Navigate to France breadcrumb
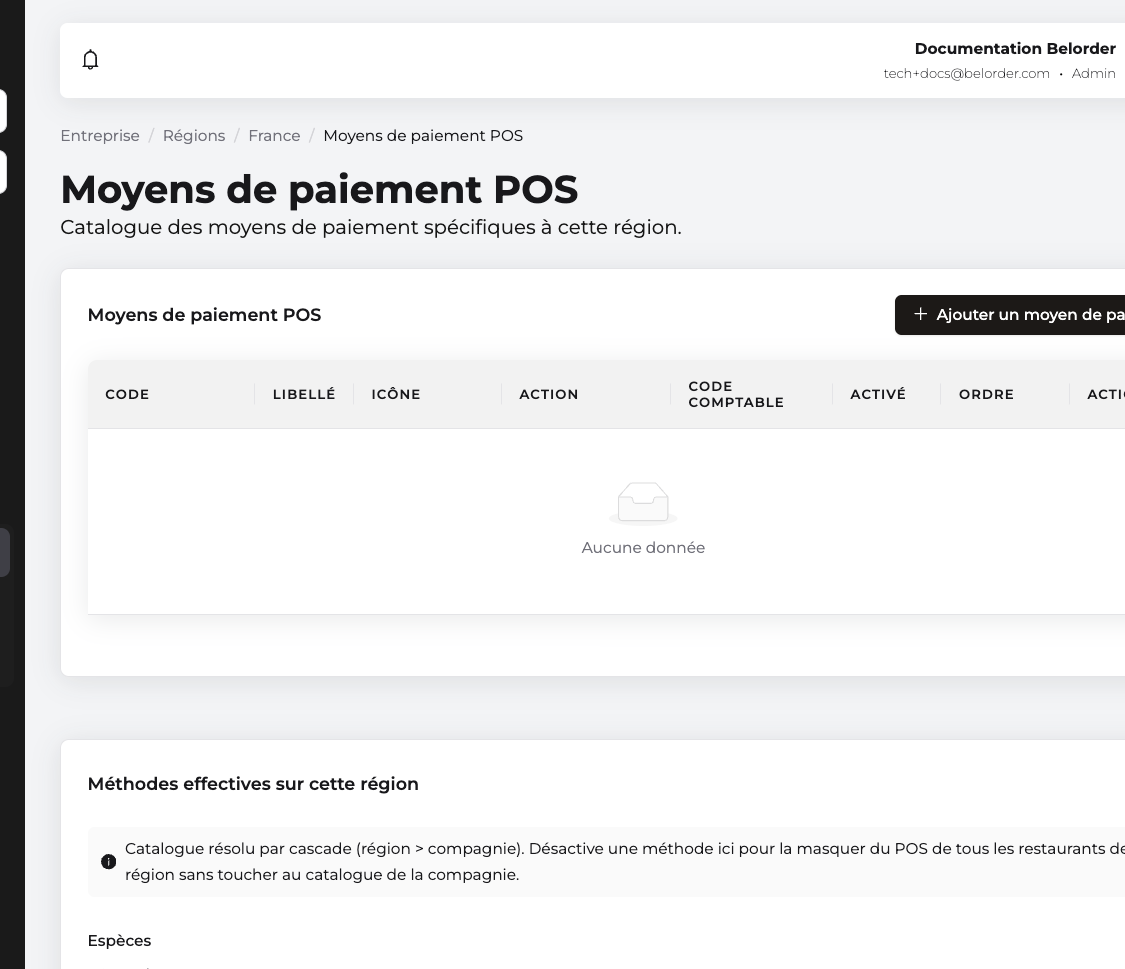Image resolution: width=1125 pixels, height=969 pixels. [x=274, y=136]
